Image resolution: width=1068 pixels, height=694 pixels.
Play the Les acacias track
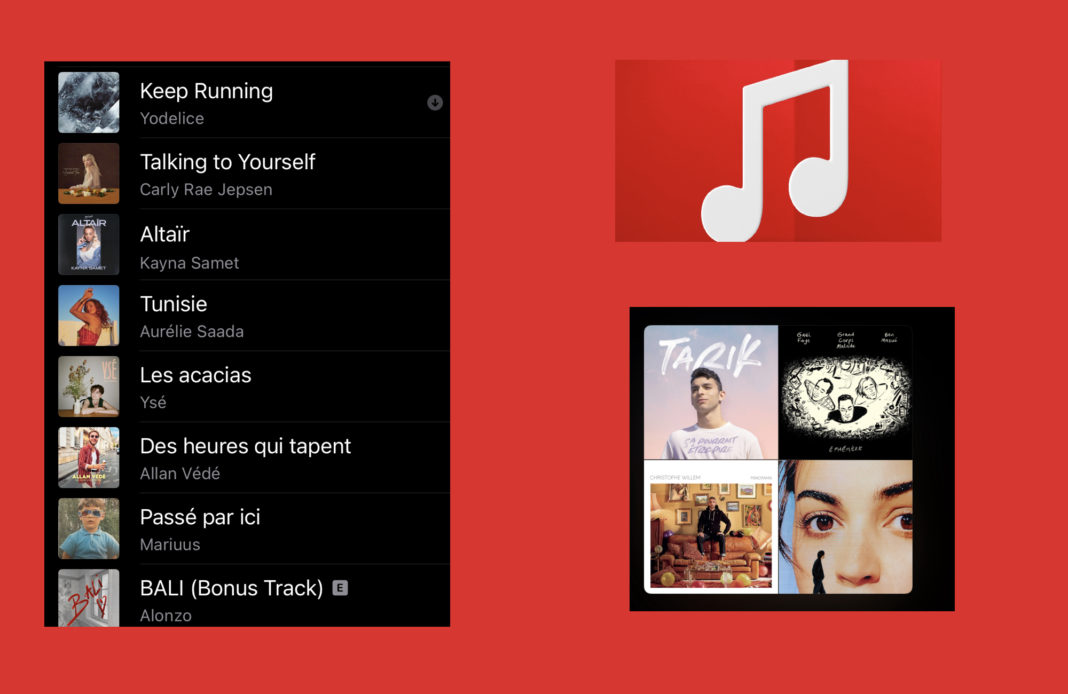coord(195,375)
